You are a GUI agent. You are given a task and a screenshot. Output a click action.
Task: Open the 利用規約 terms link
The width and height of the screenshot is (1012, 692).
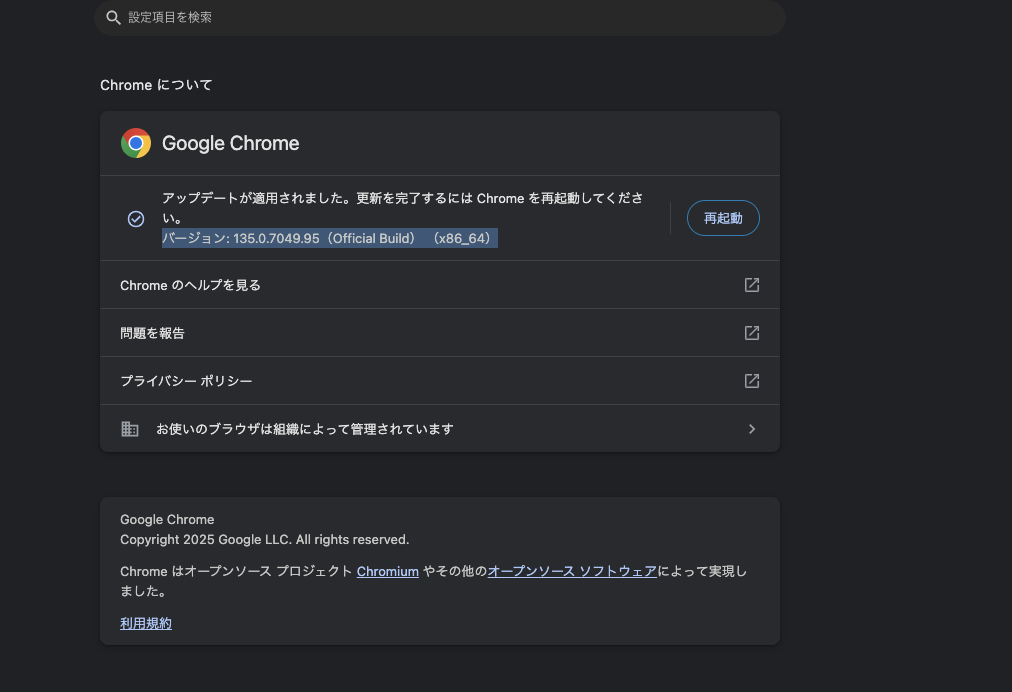(146, 624)
